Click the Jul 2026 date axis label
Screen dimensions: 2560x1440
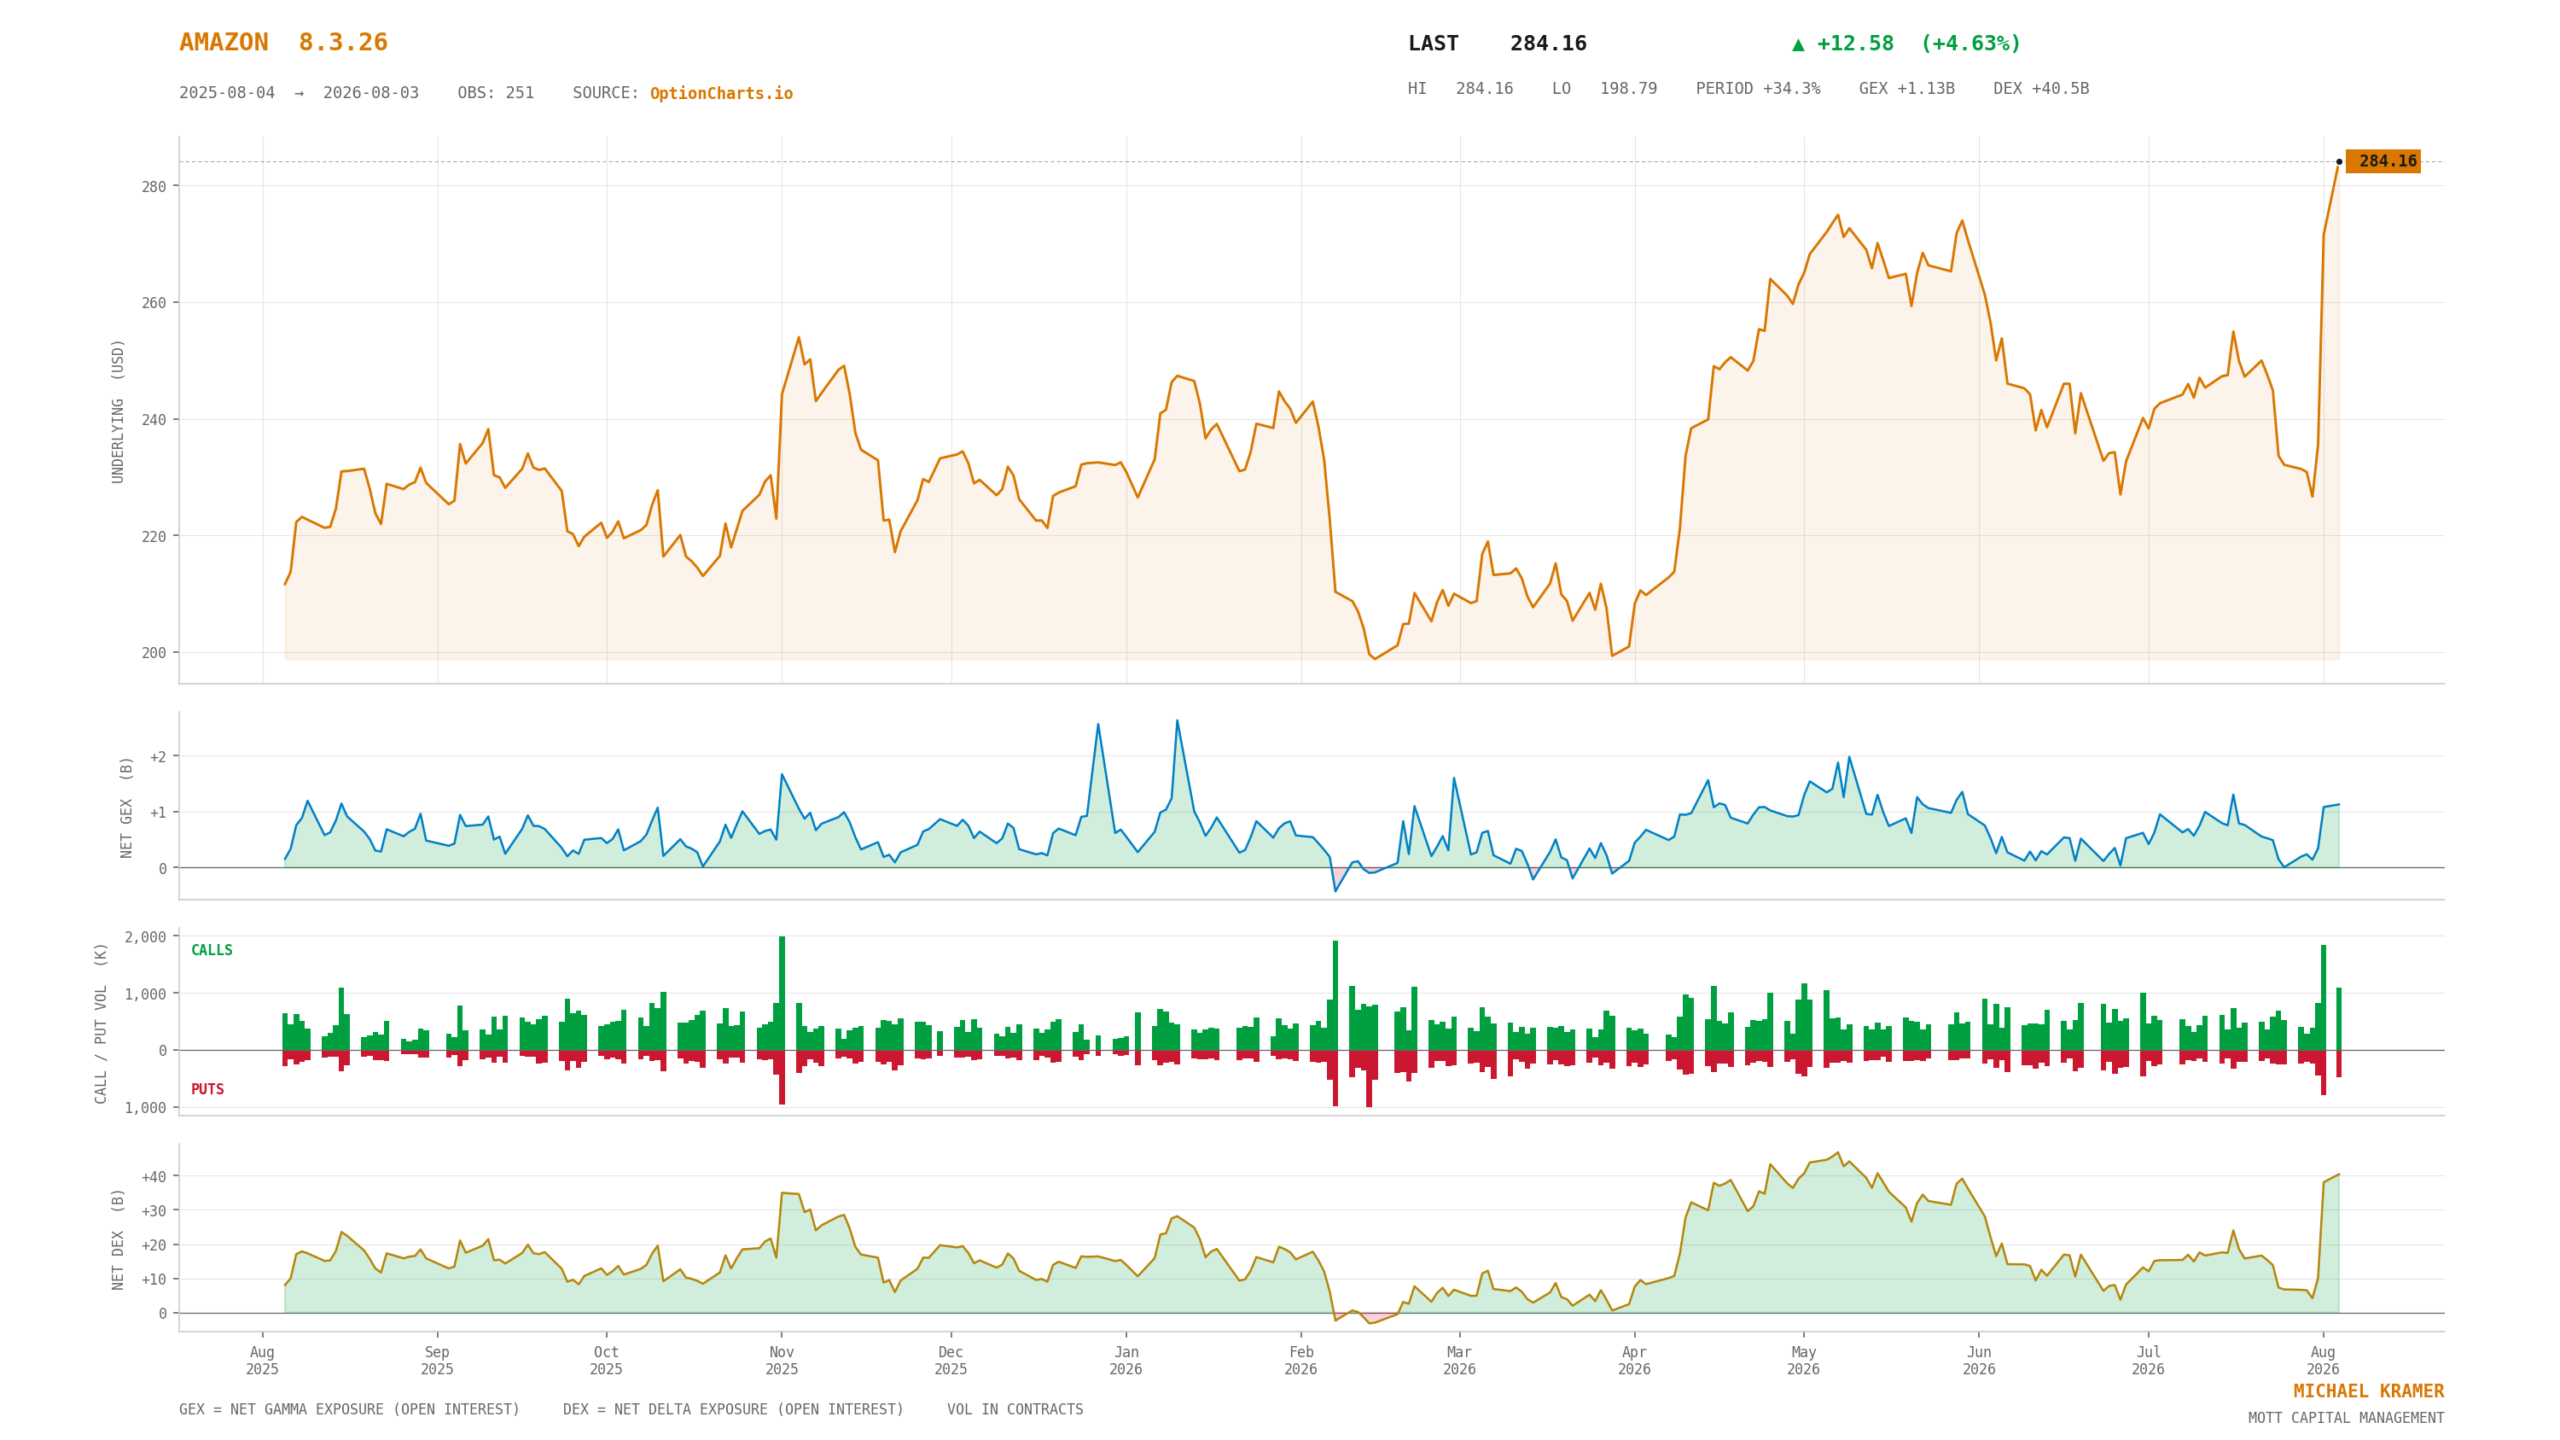(x=2148, y=1361)
